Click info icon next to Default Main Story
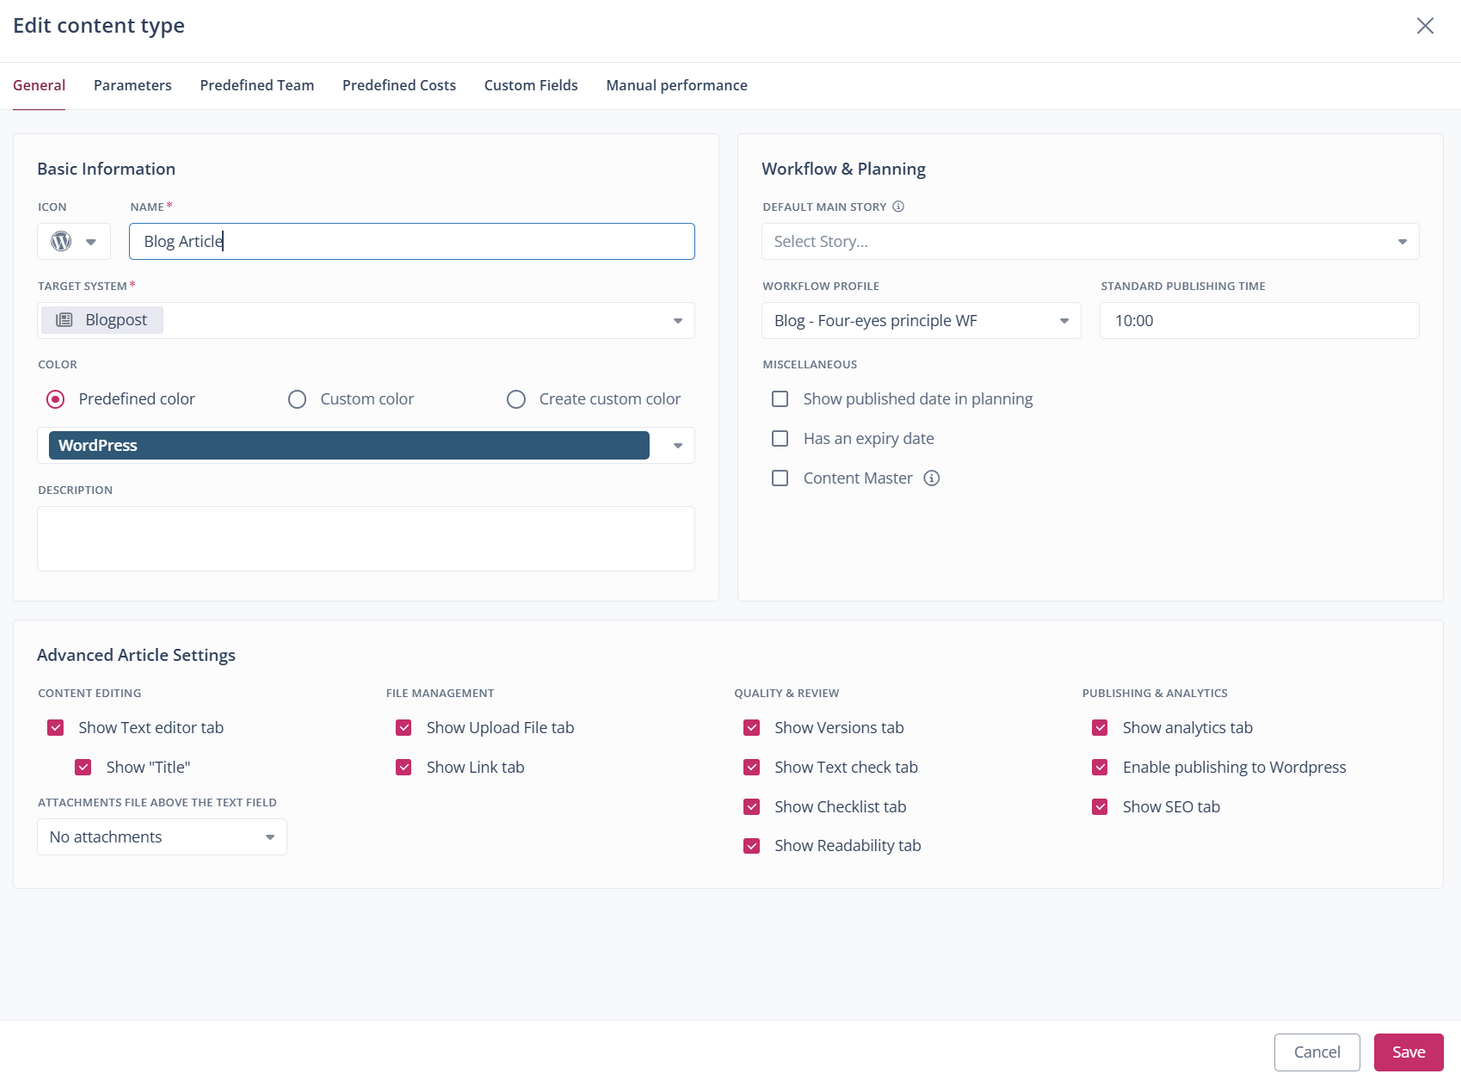The image size is (1461, 1080). [898, 207]
